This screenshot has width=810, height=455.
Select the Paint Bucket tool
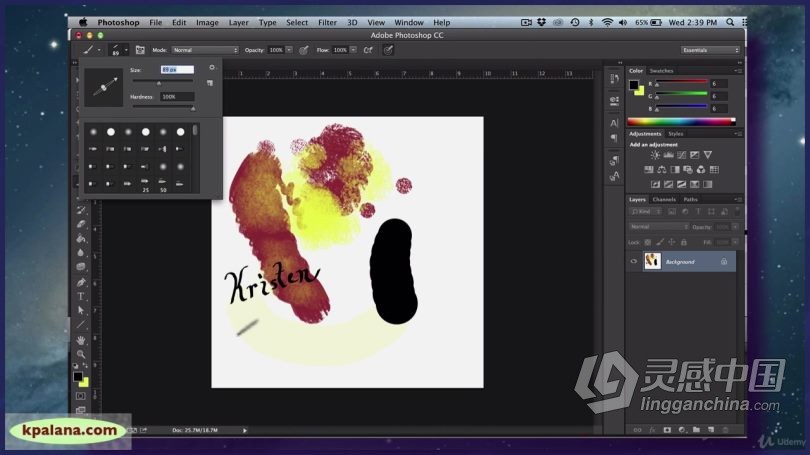click(81, 239)
